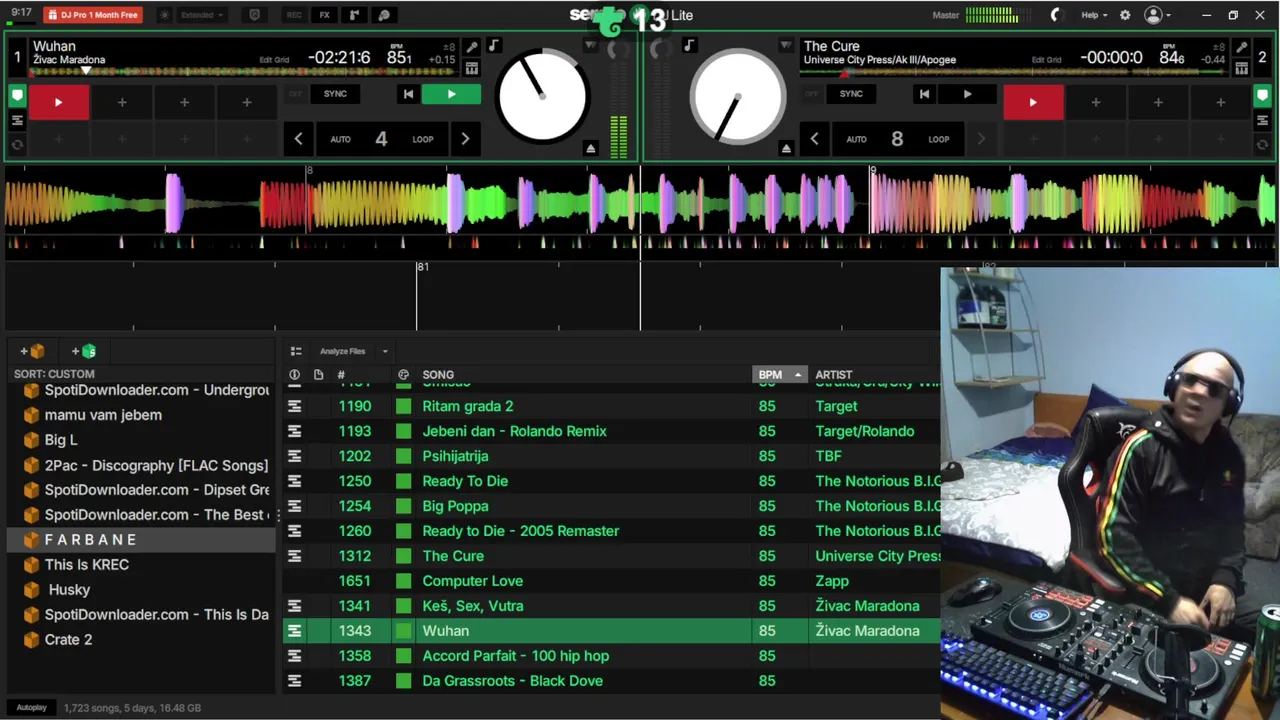The image size is (1280, 720).
Task: Activate deck 2 8-beat auto loop
Action: pos(897,139)
